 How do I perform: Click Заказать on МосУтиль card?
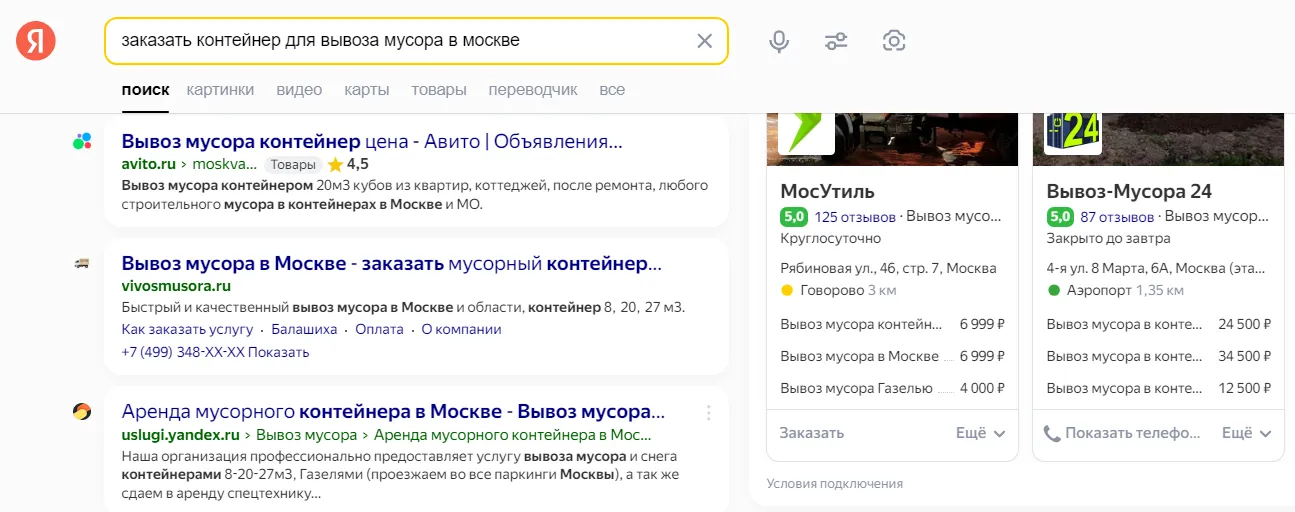pyautogui.click(x=812, y=433)
